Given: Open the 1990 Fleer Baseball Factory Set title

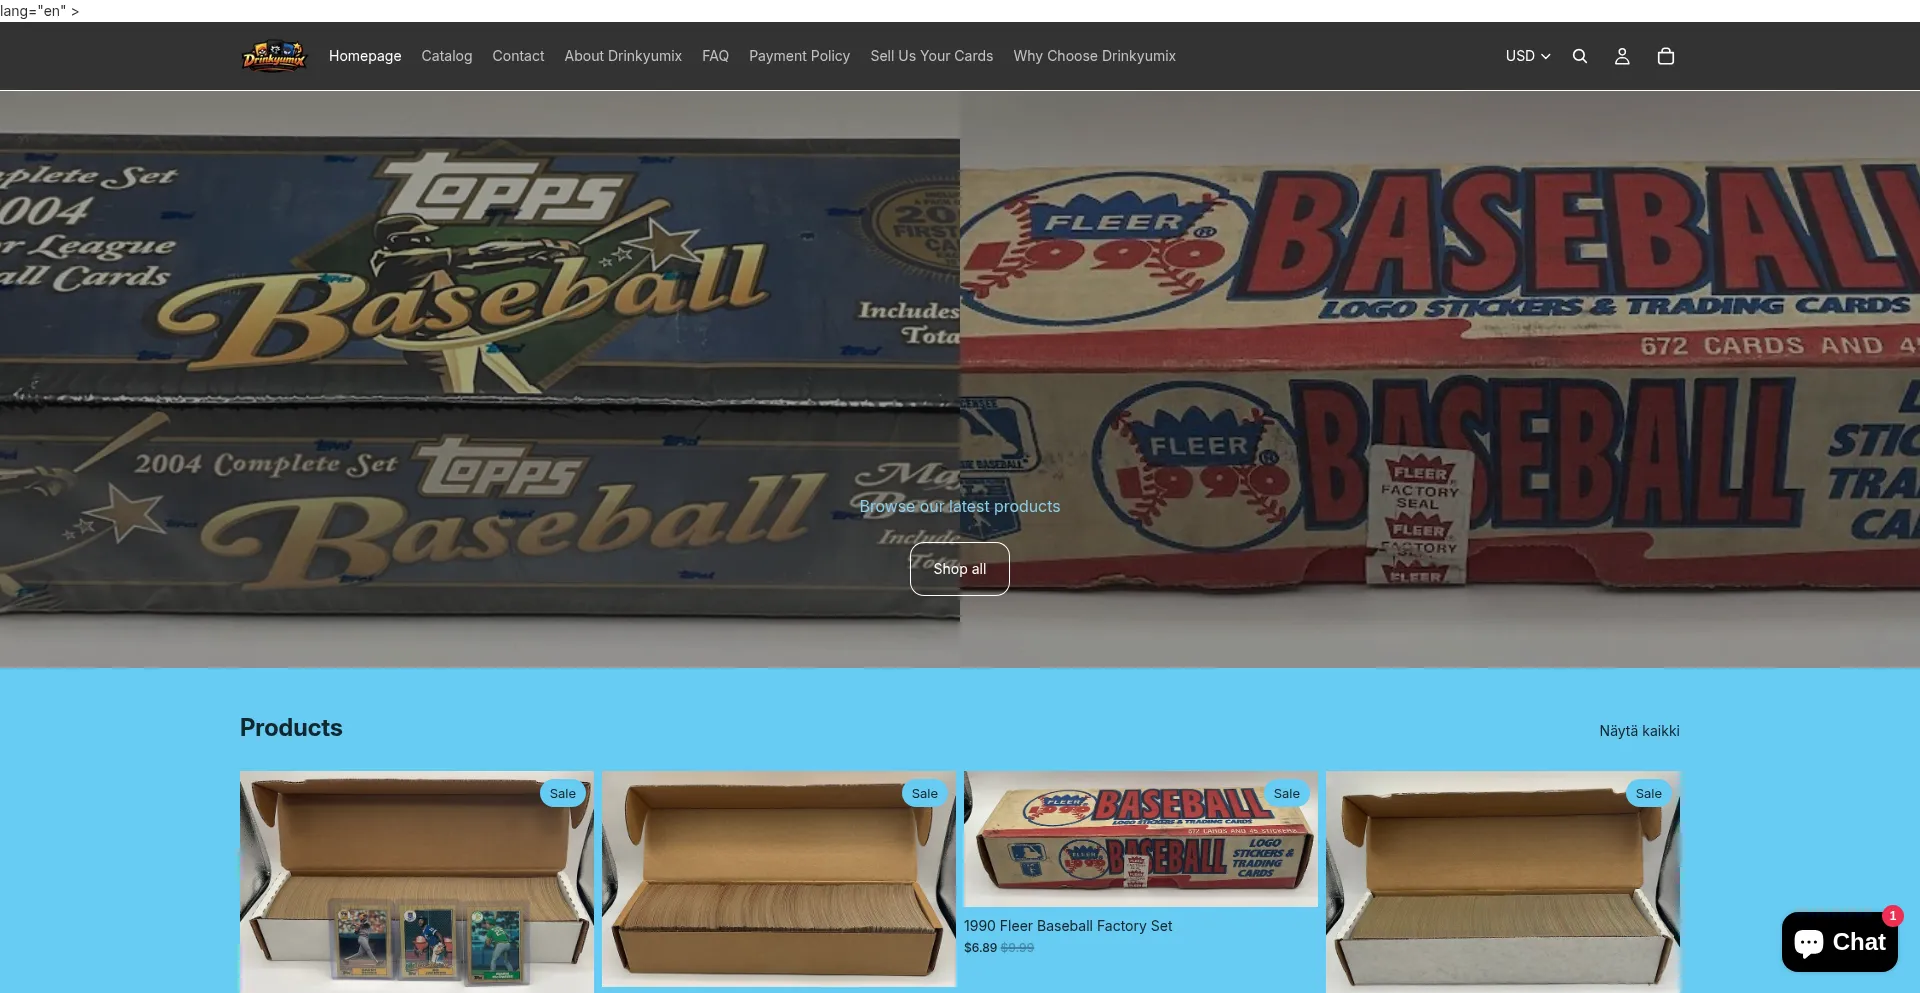Looking at the screenshot, I should tap(1068, 926).
